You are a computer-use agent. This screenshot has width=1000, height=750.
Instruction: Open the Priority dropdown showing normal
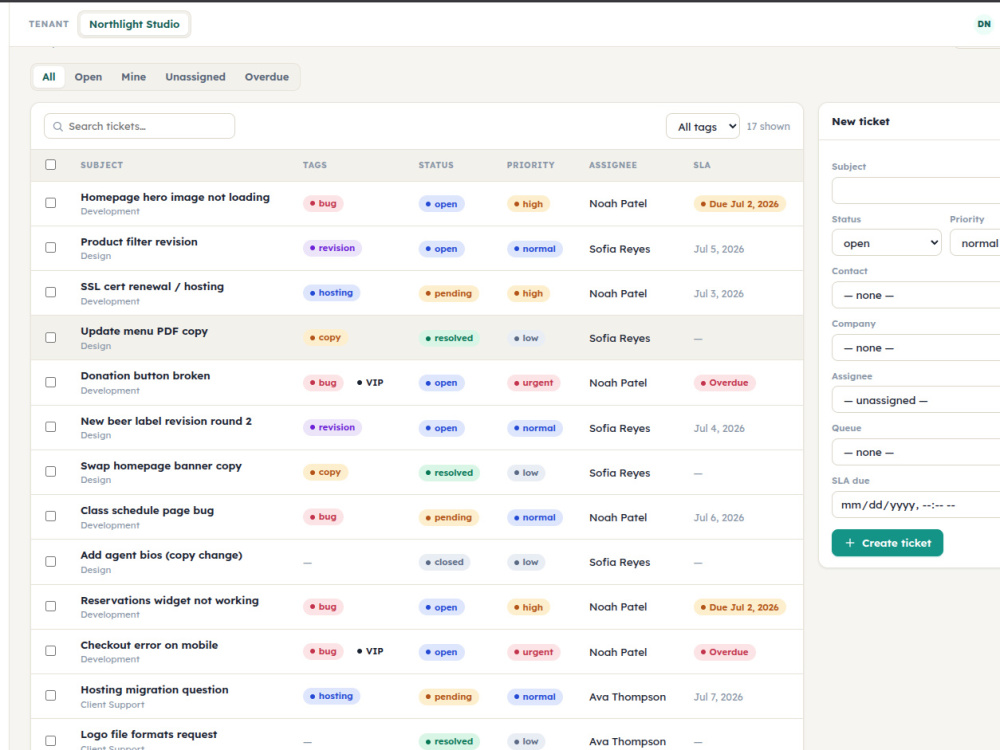click(x=975, y=243)
